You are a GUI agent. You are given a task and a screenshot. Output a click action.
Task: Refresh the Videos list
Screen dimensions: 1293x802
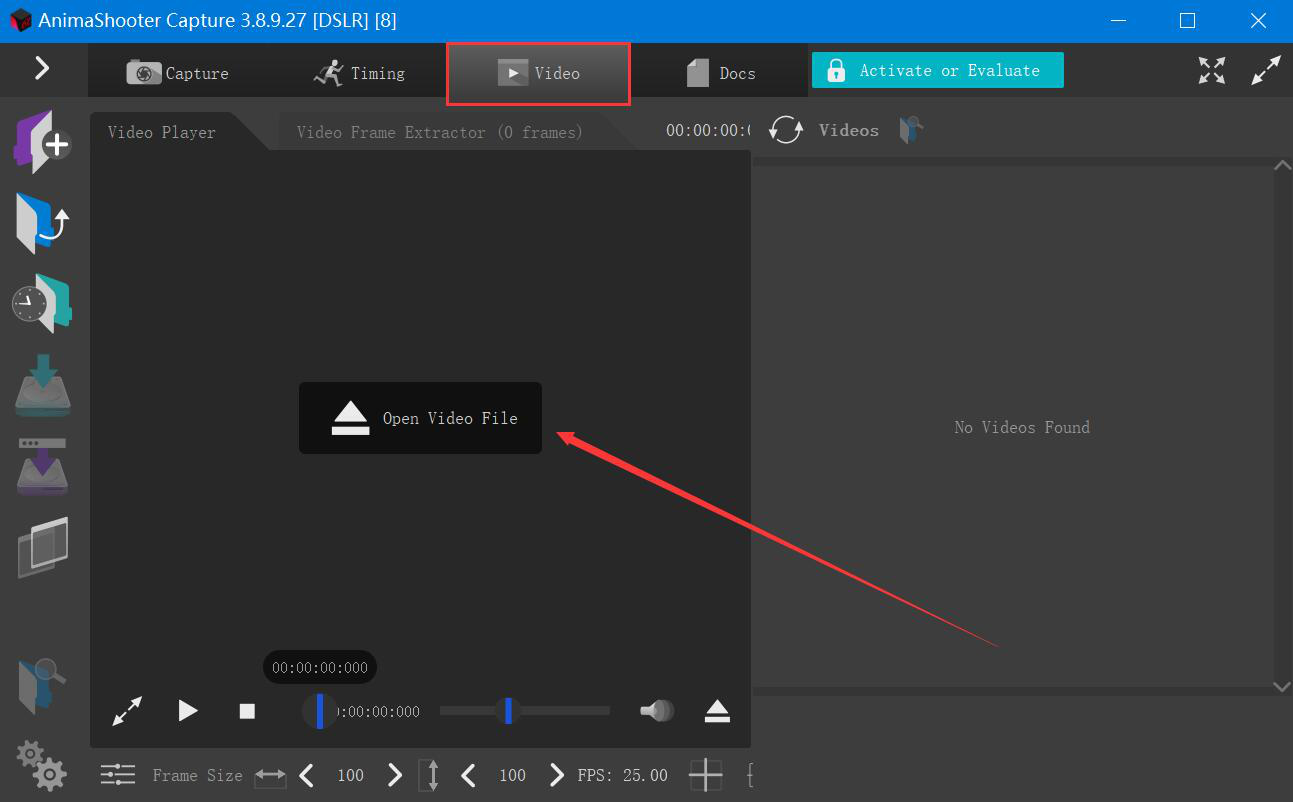[x=786, y=130]
